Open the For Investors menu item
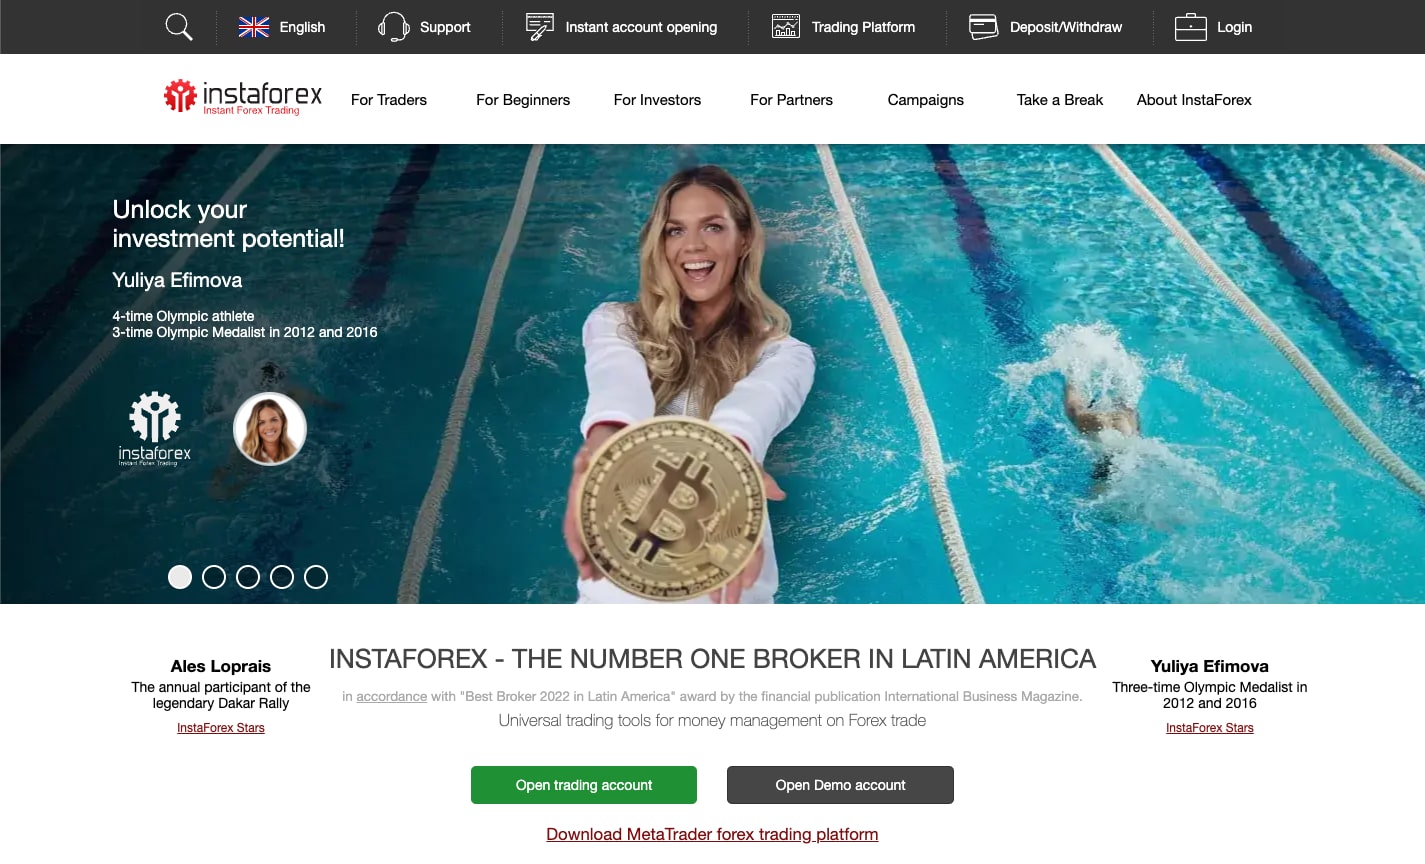This screenshot has height=864, width=1425. click(x=657, y=100)
